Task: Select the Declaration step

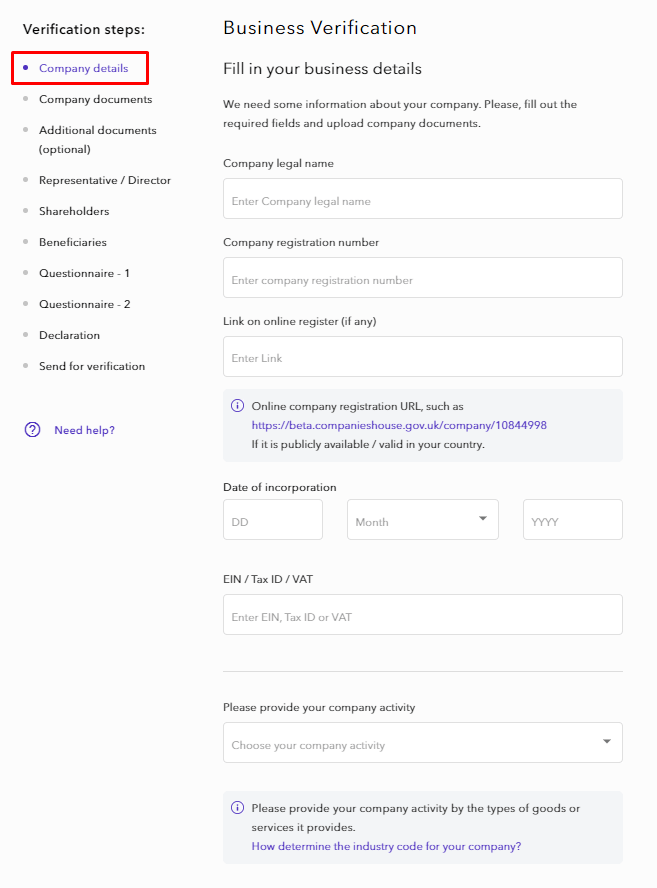Action: tap(69, 335)
